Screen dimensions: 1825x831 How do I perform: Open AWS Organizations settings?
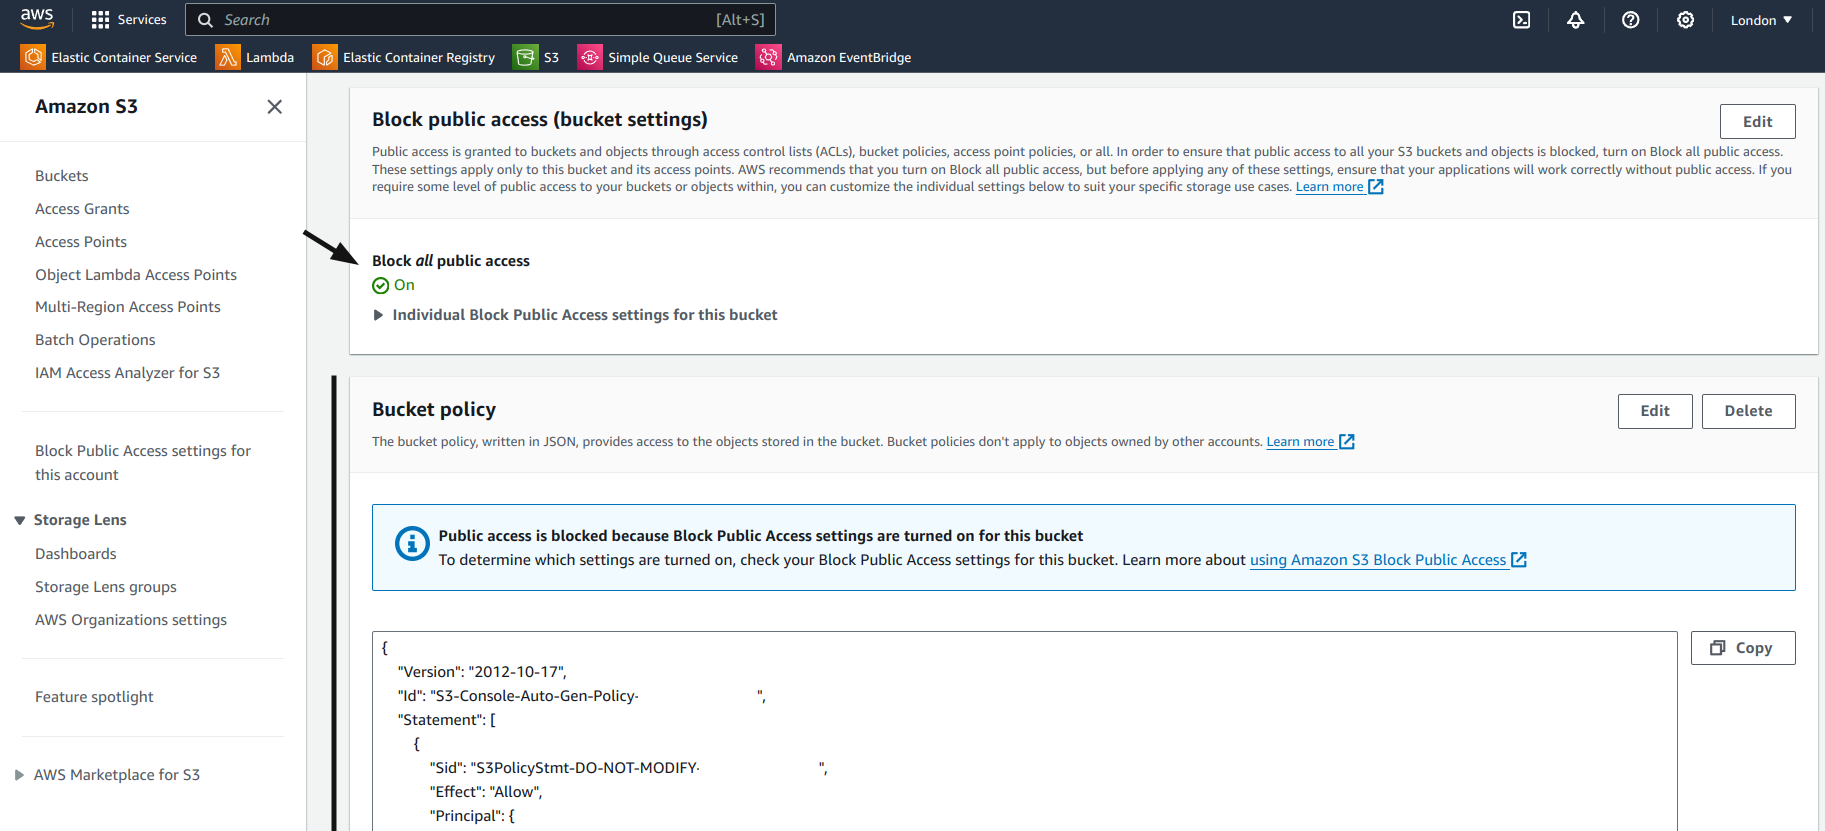click(131, 620)
